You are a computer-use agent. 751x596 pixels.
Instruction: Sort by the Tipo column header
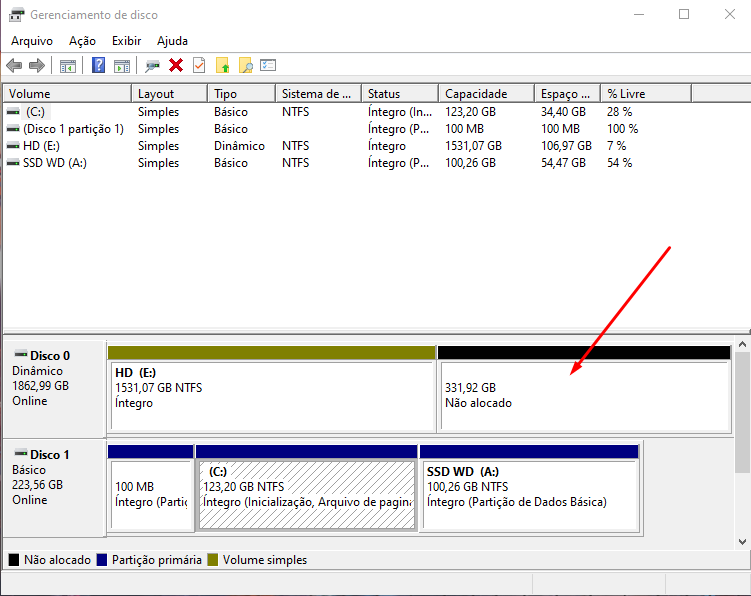(x=241, y=93)
